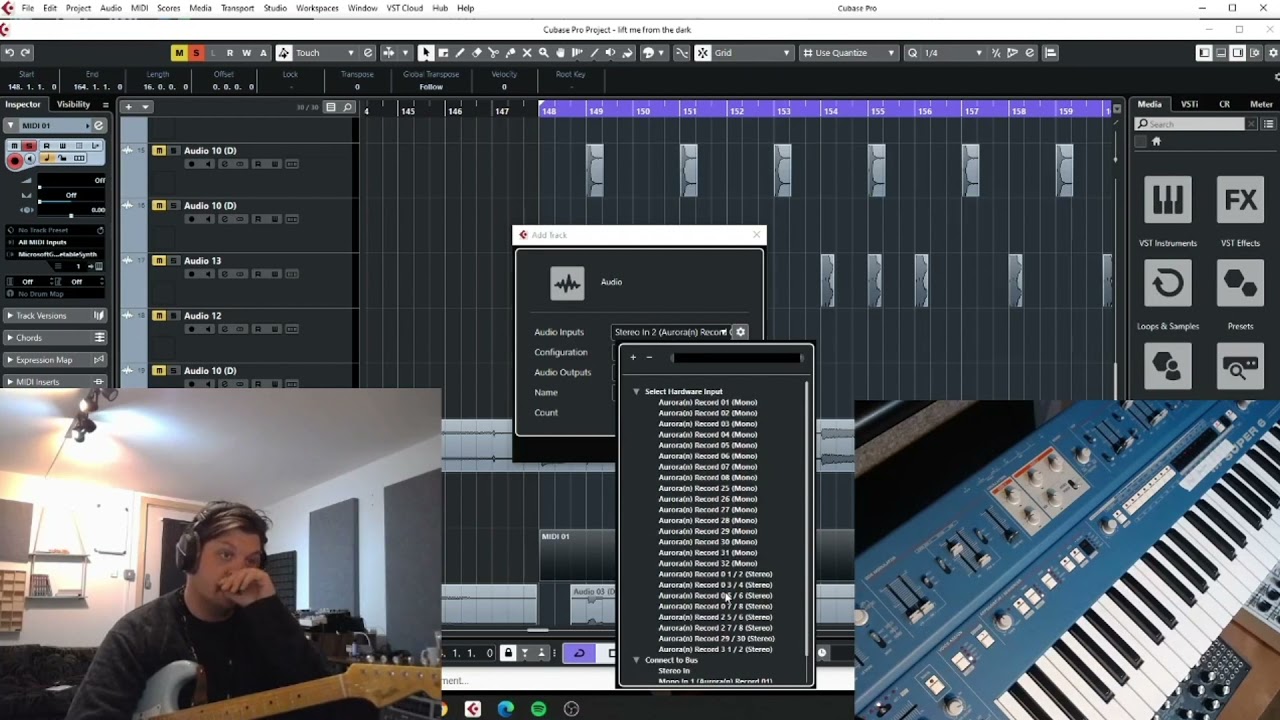Choose the Mute X tool
Screen dimensions: 1280x720
pos(527,53)
